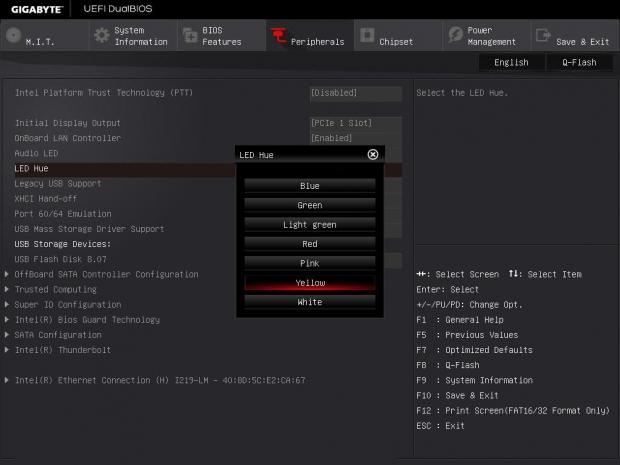Close the LED Hue popup
The height and width of the screenshot is (465, 620).
(x=372, y=154)
